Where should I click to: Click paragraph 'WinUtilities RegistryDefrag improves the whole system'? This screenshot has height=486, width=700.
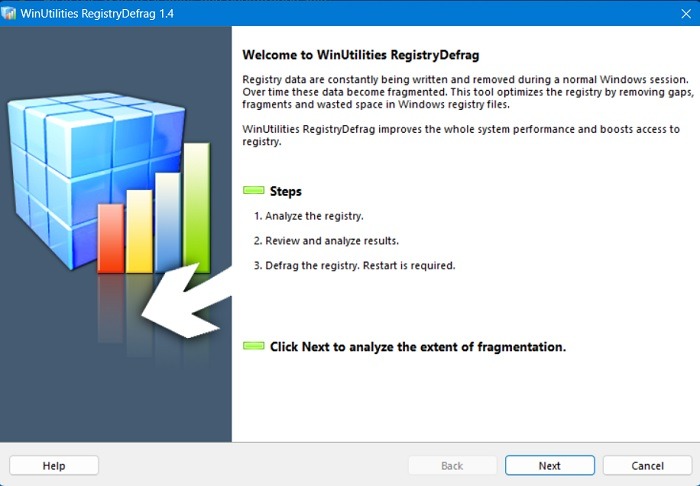coord(461,135)
